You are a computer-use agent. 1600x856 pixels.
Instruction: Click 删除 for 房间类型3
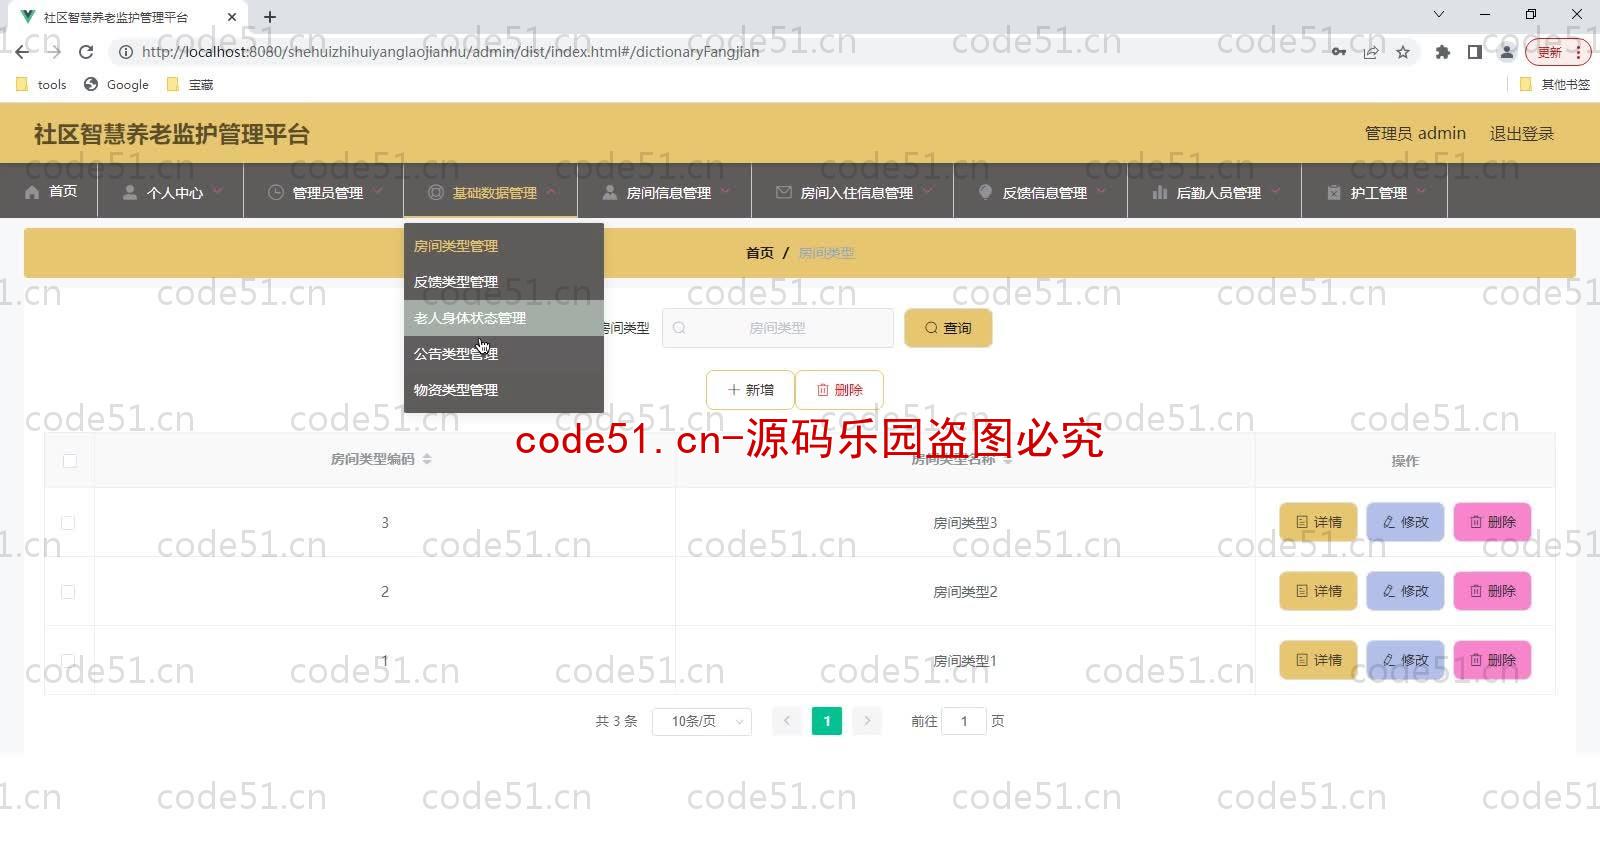pos(1492,522)
